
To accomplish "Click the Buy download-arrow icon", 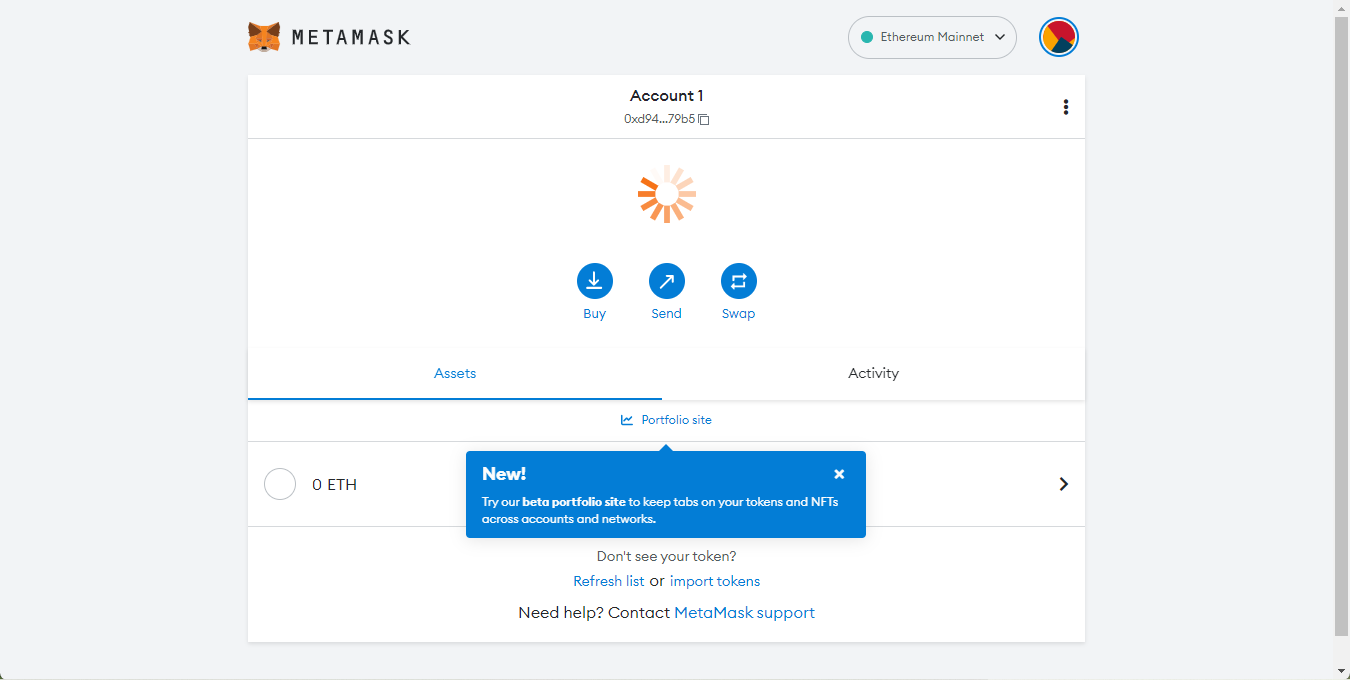I will [594, 281].
